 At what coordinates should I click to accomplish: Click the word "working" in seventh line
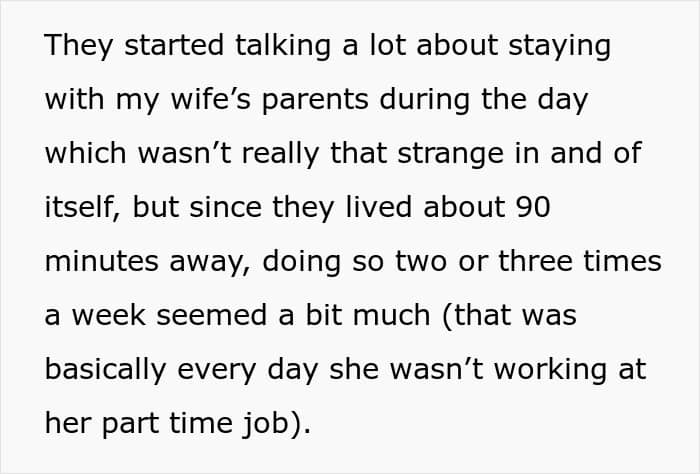(551, 370)
